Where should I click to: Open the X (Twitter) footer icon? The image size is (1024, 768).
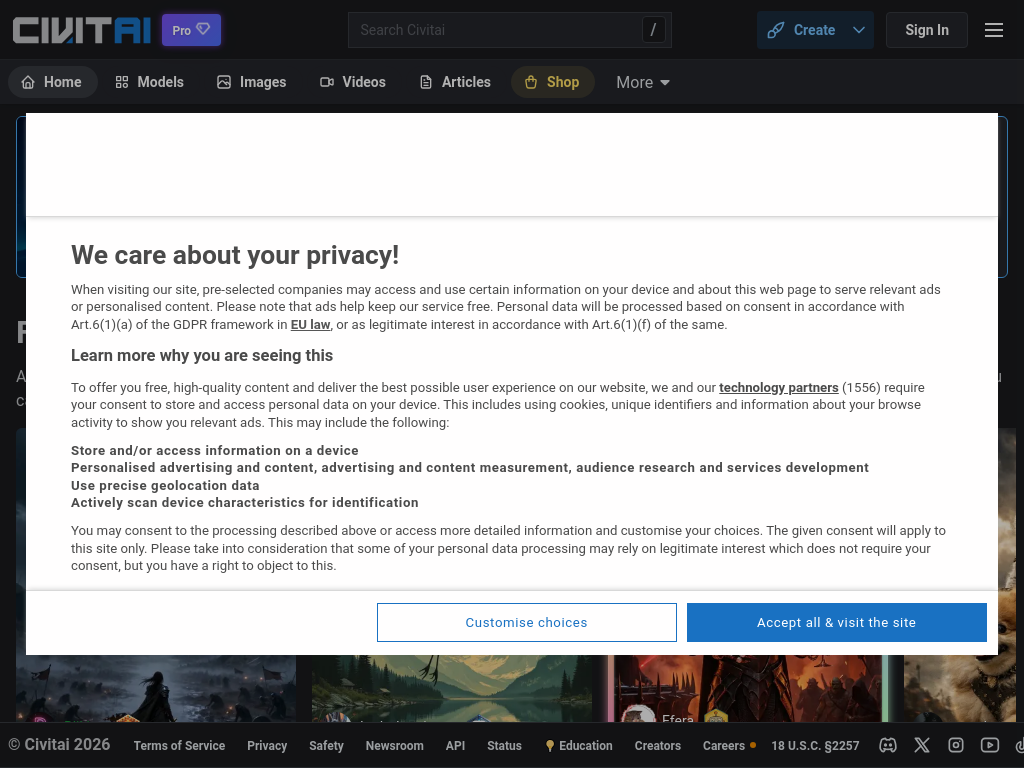pos(922,745)
